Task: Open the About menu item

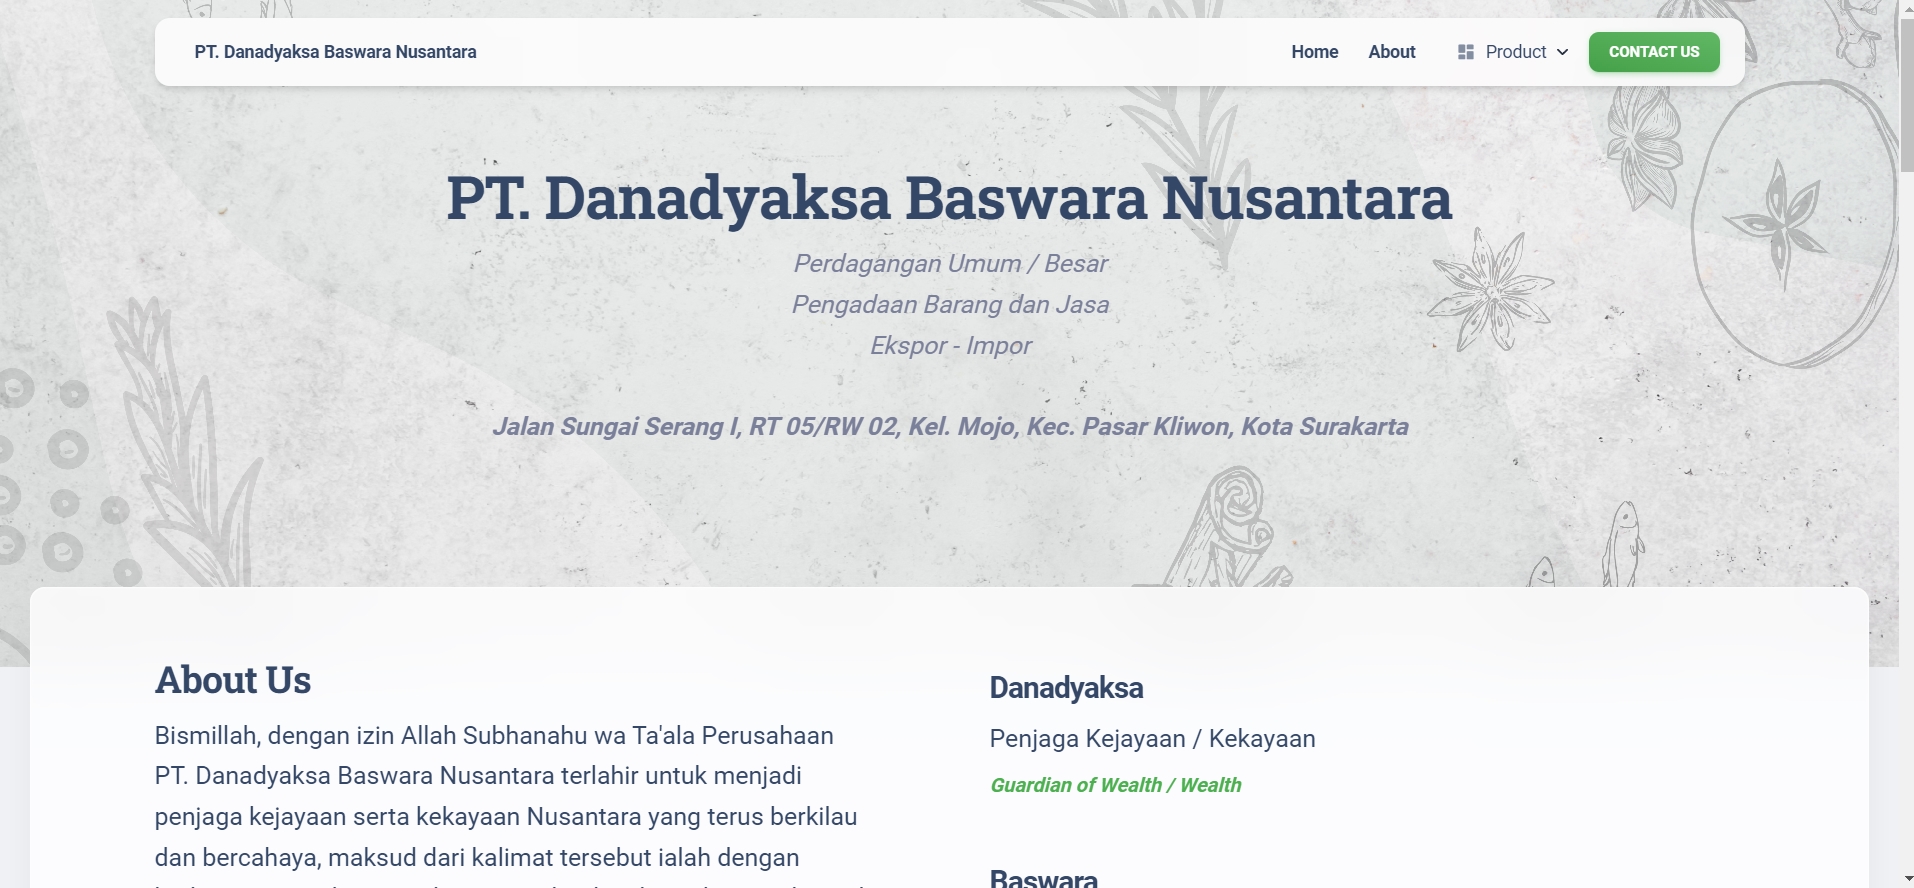Action: tap(1391, 52)
